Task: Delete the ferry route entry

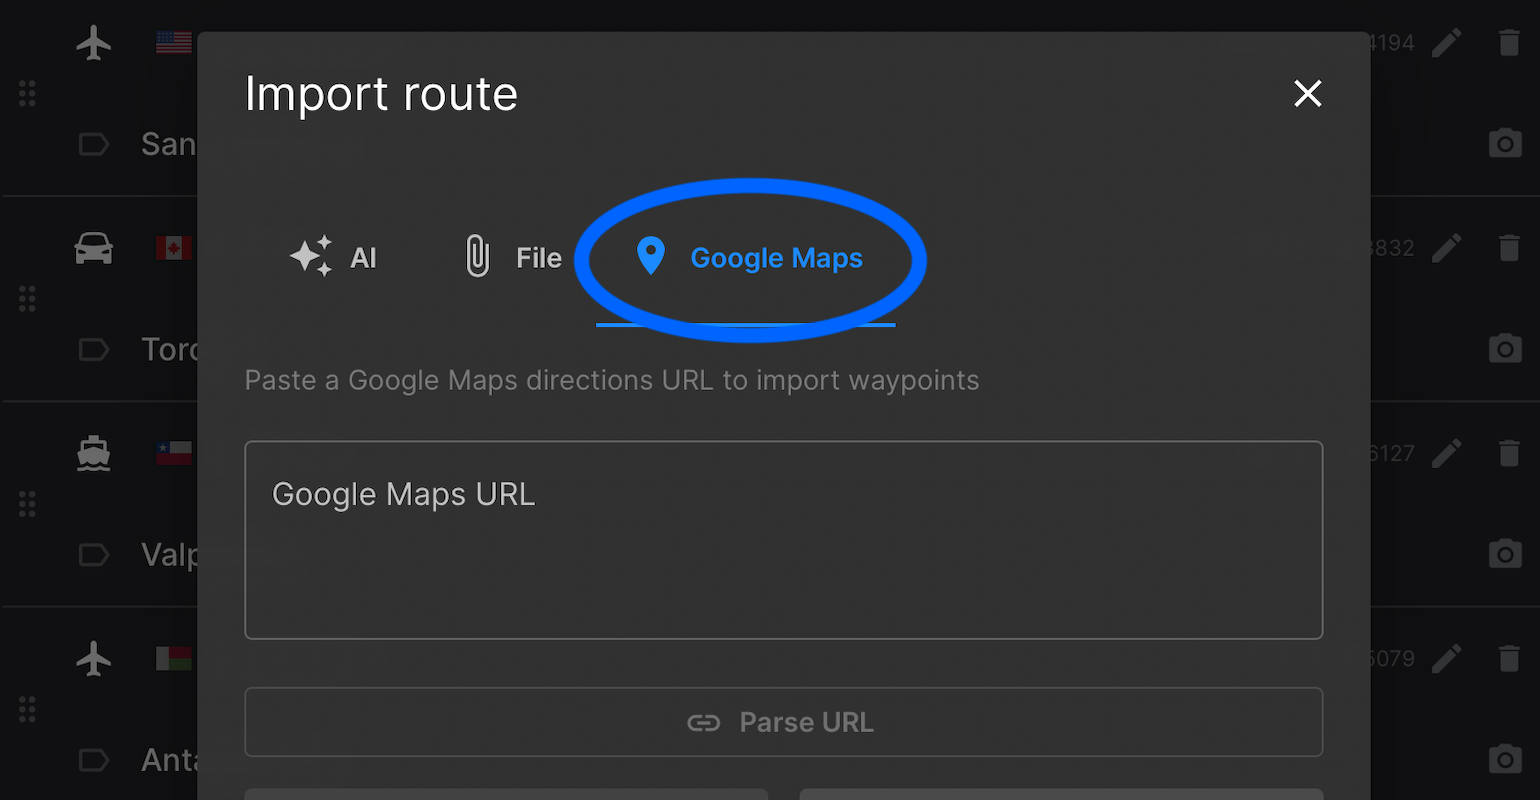Action: [x=1508, y=453]
